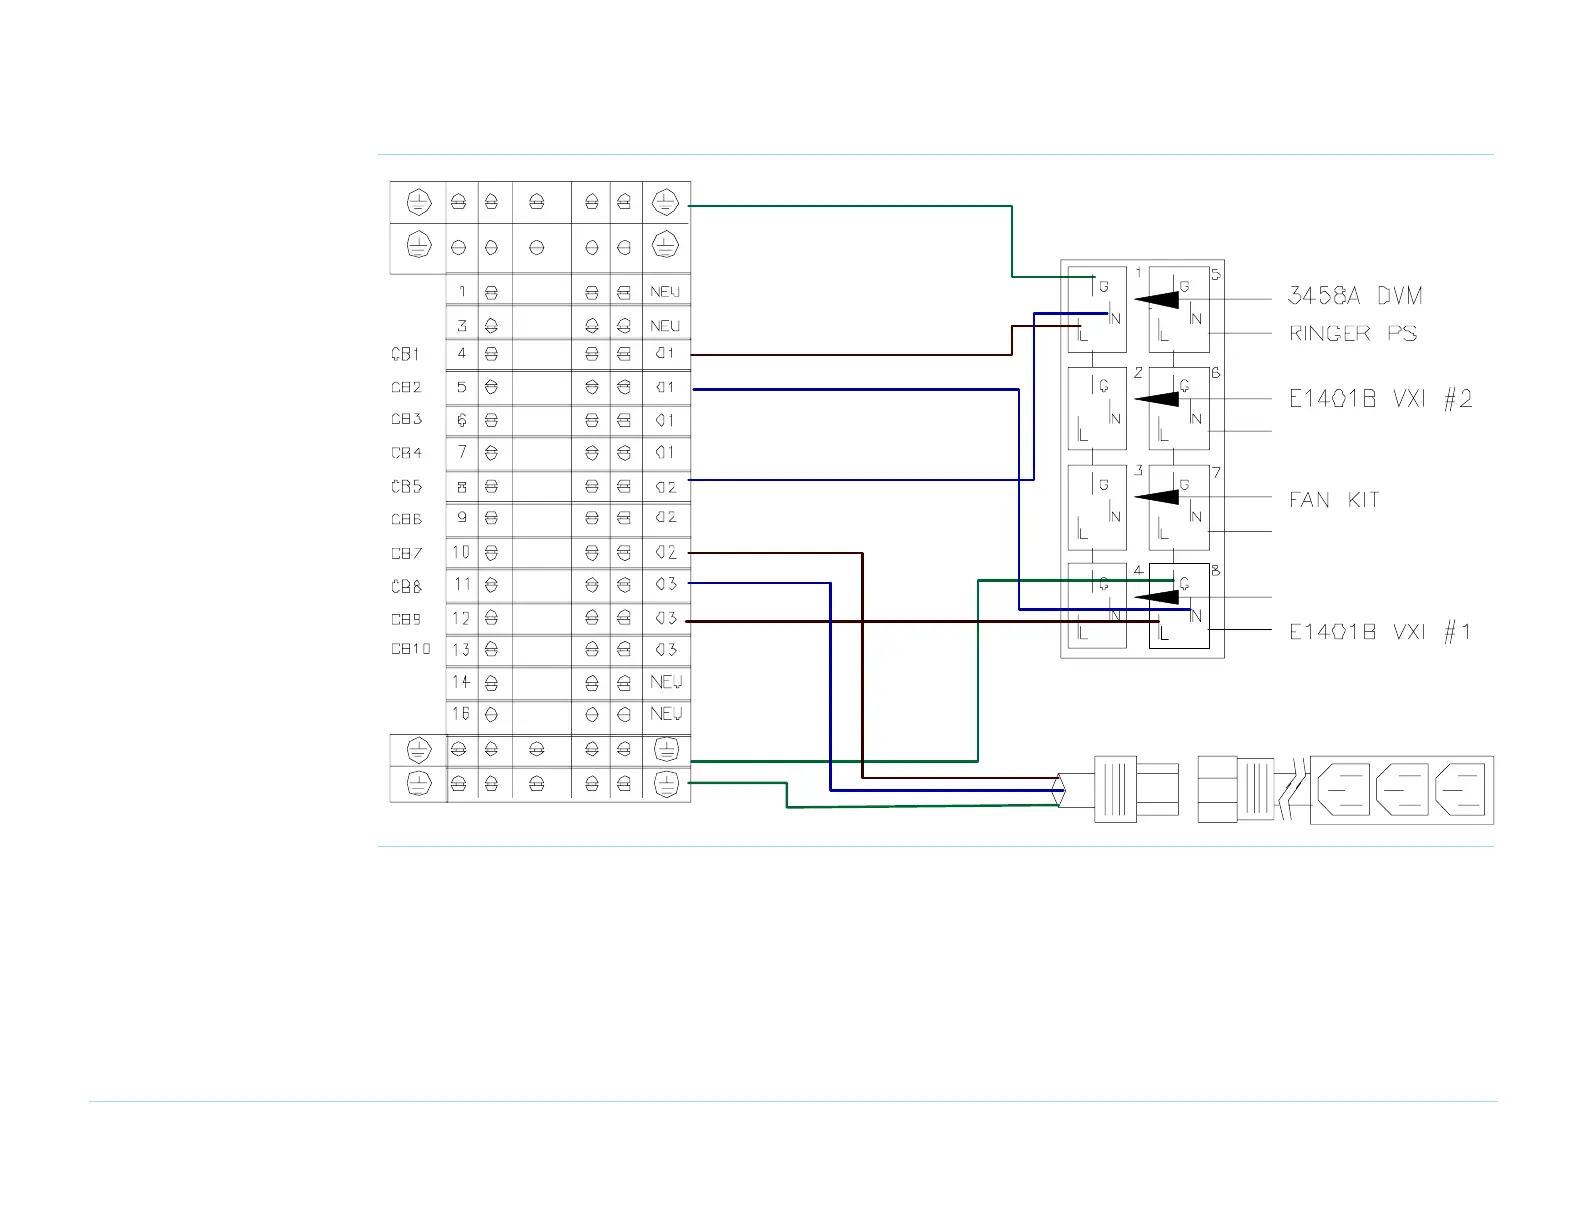This screenshot has height=1224, width=1584.
Task: Select the phase Φ2 label on CB7 row
Action: 666,552
